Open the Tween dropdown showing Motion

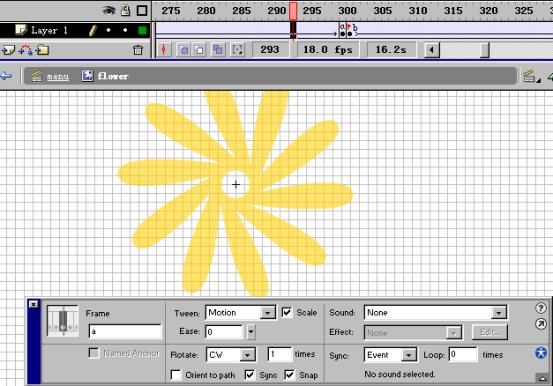coord(241,313)
